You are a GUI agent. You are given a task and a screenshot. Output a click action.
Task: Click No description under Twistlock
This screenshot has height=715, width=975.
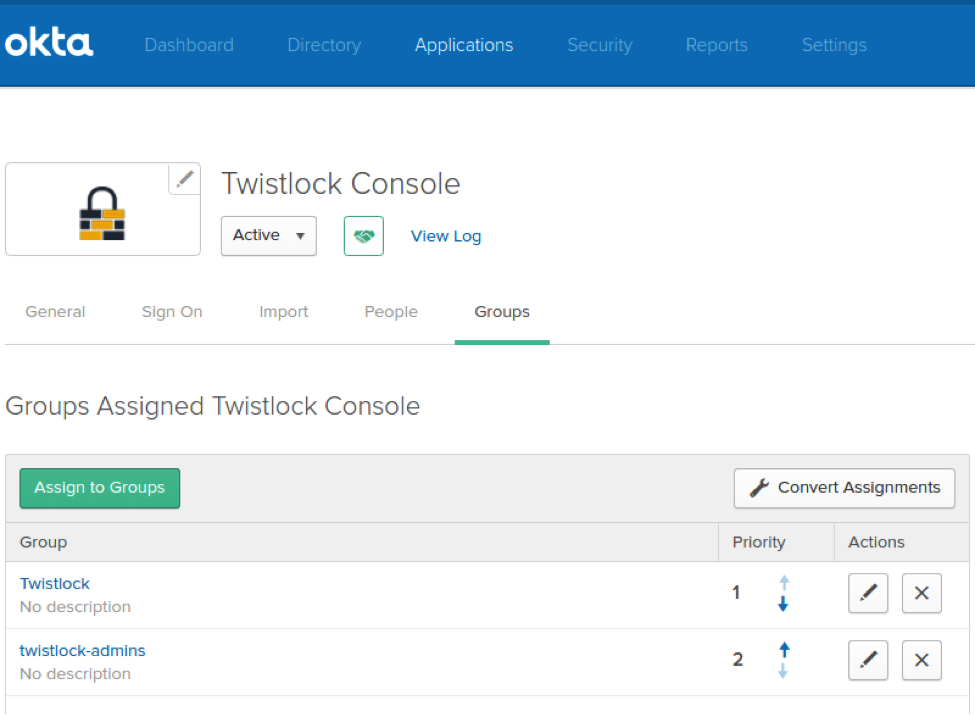(x=75, y=607)
